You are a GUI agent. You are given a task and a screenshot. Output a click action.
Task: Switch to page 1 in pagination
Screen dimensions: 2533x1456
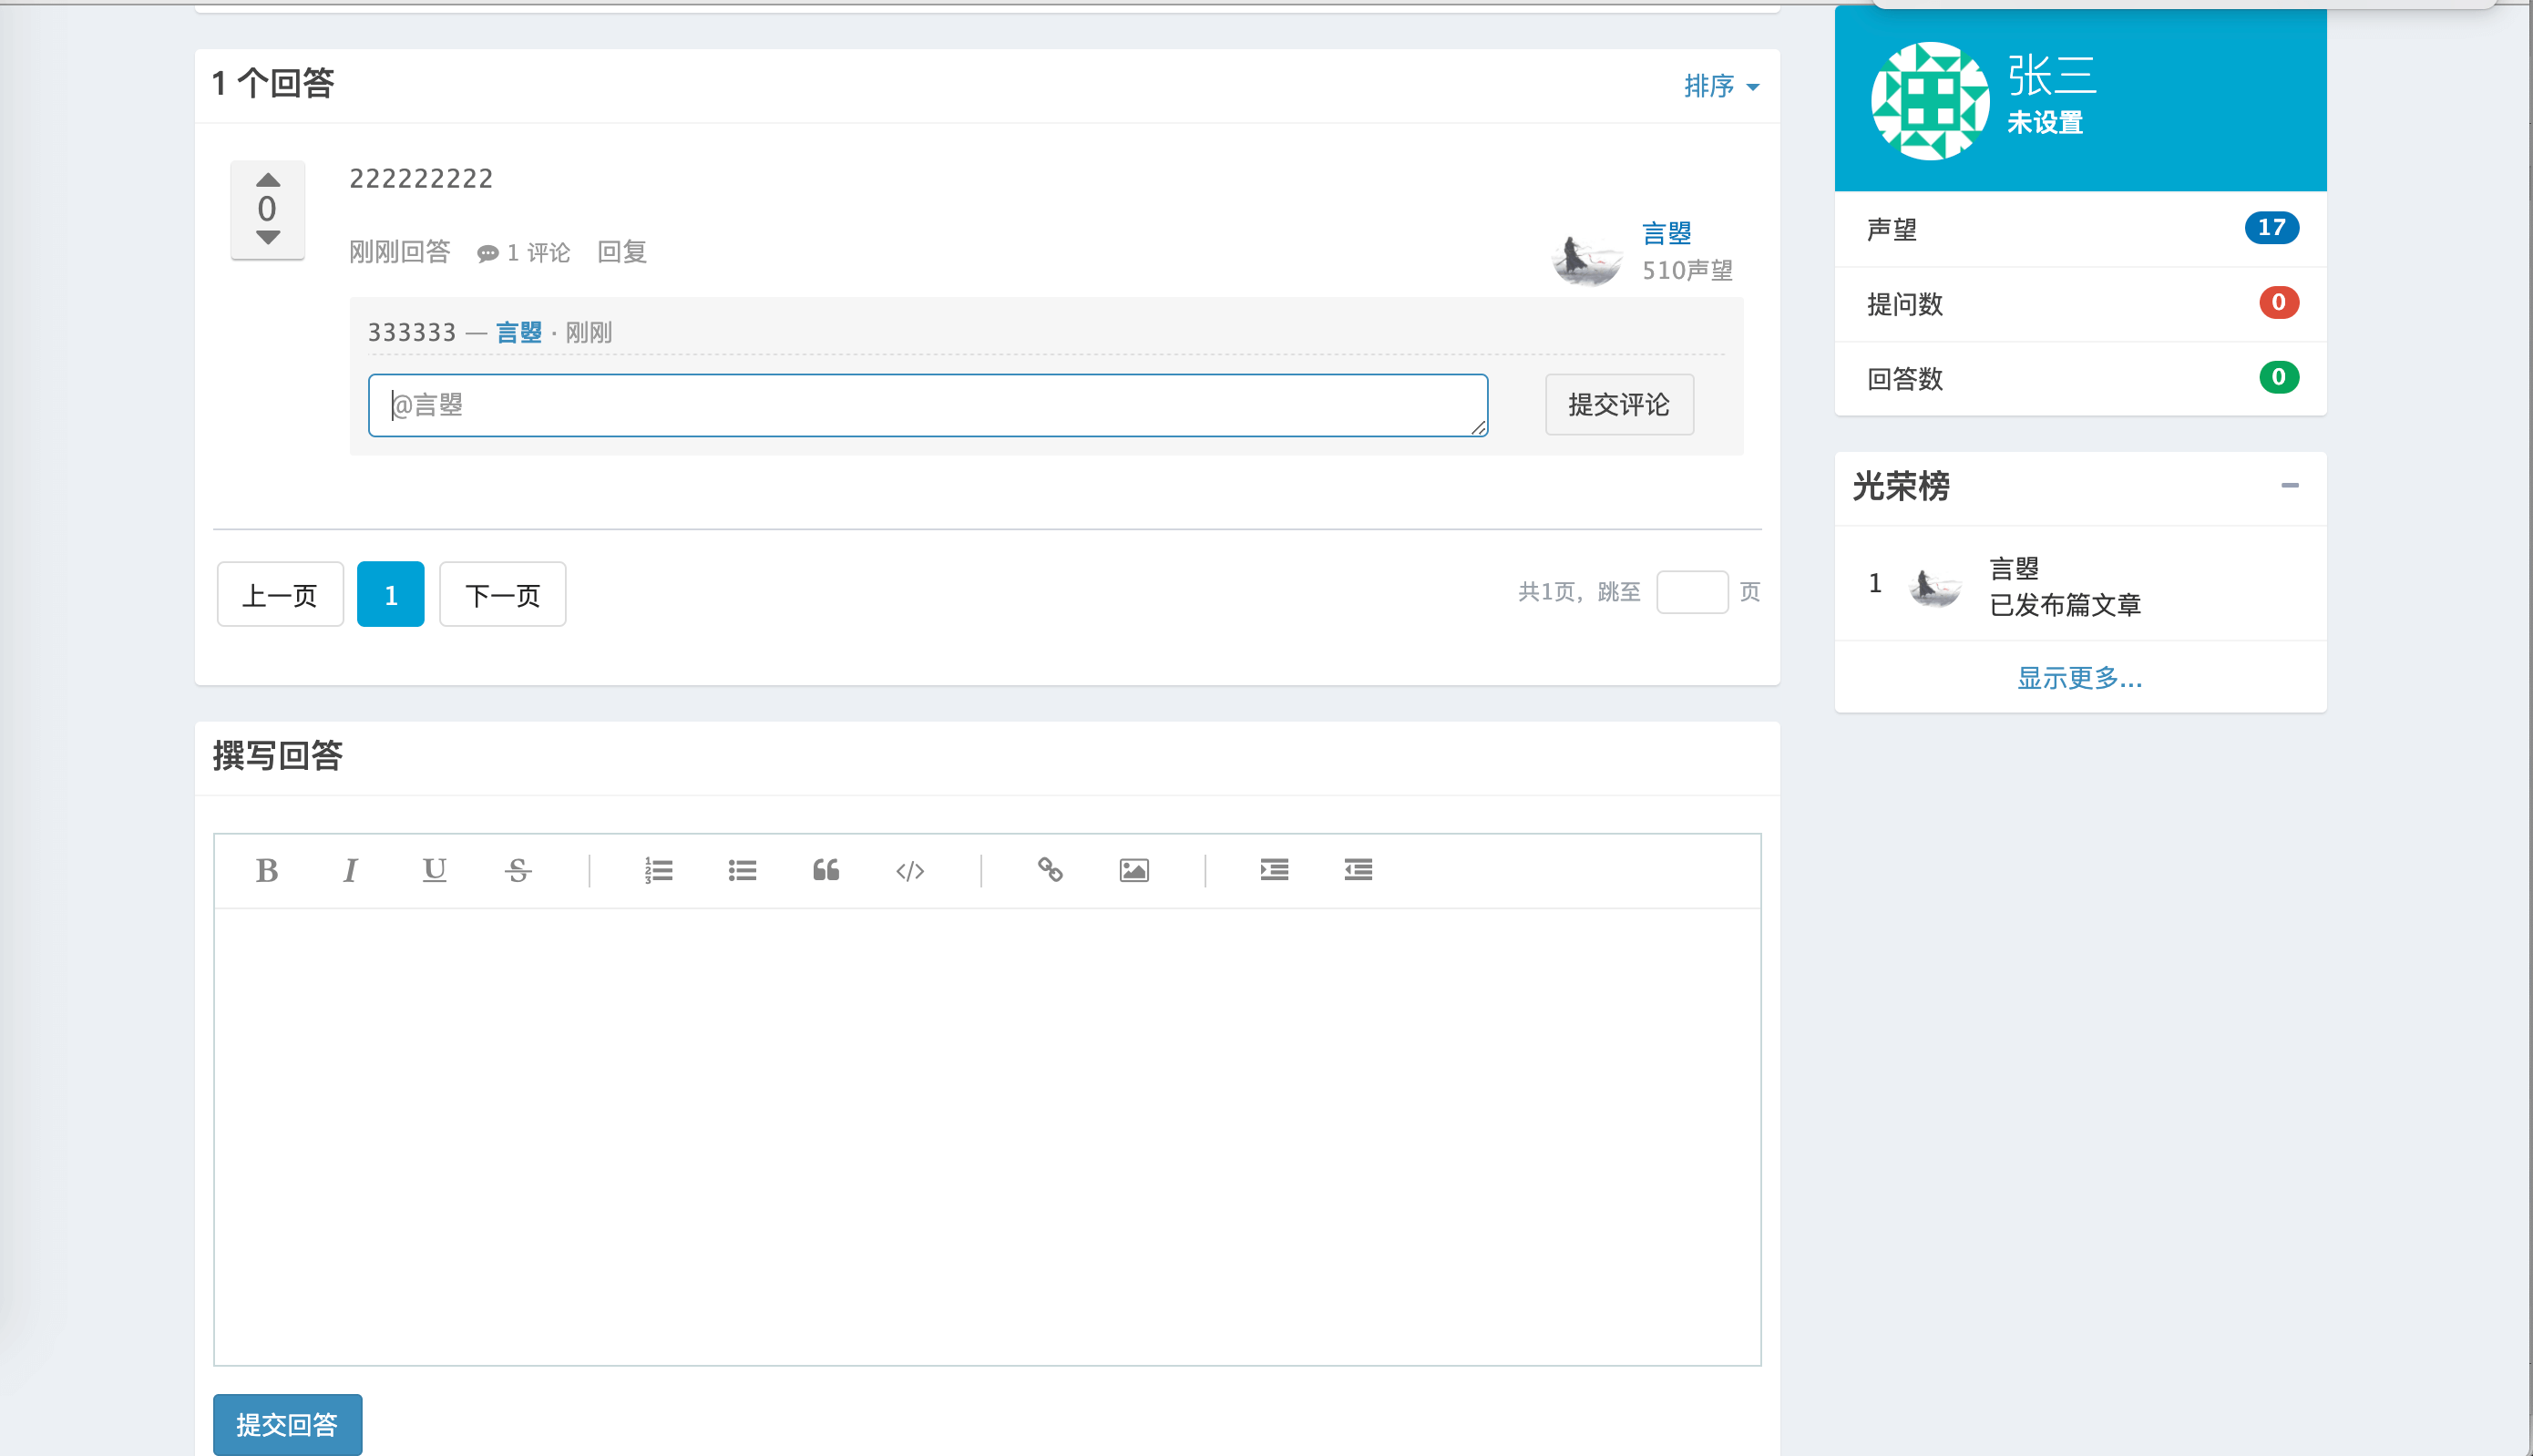[x=390, y=594]
